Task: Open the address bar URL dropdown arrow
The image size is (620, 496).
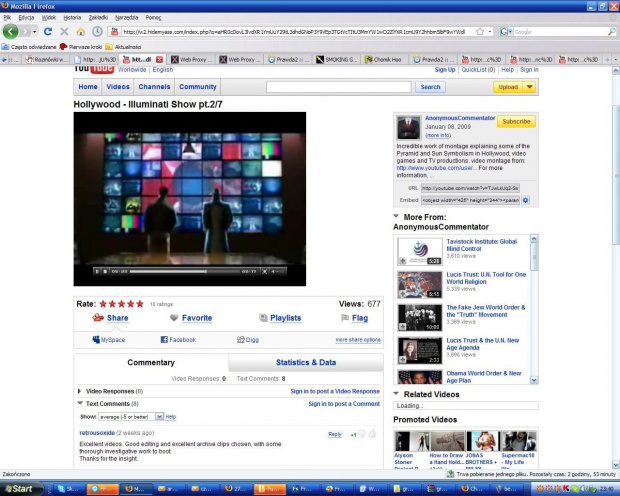Action: click(490, 32)
